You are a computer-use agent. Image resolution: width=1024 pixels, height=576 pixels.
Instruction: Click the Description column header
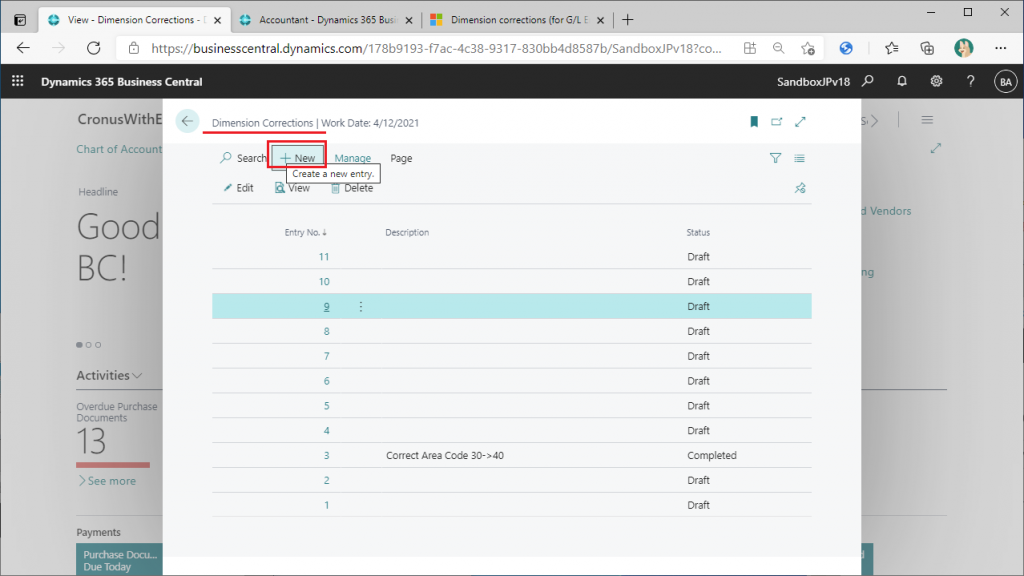click(x=407, y=232)
